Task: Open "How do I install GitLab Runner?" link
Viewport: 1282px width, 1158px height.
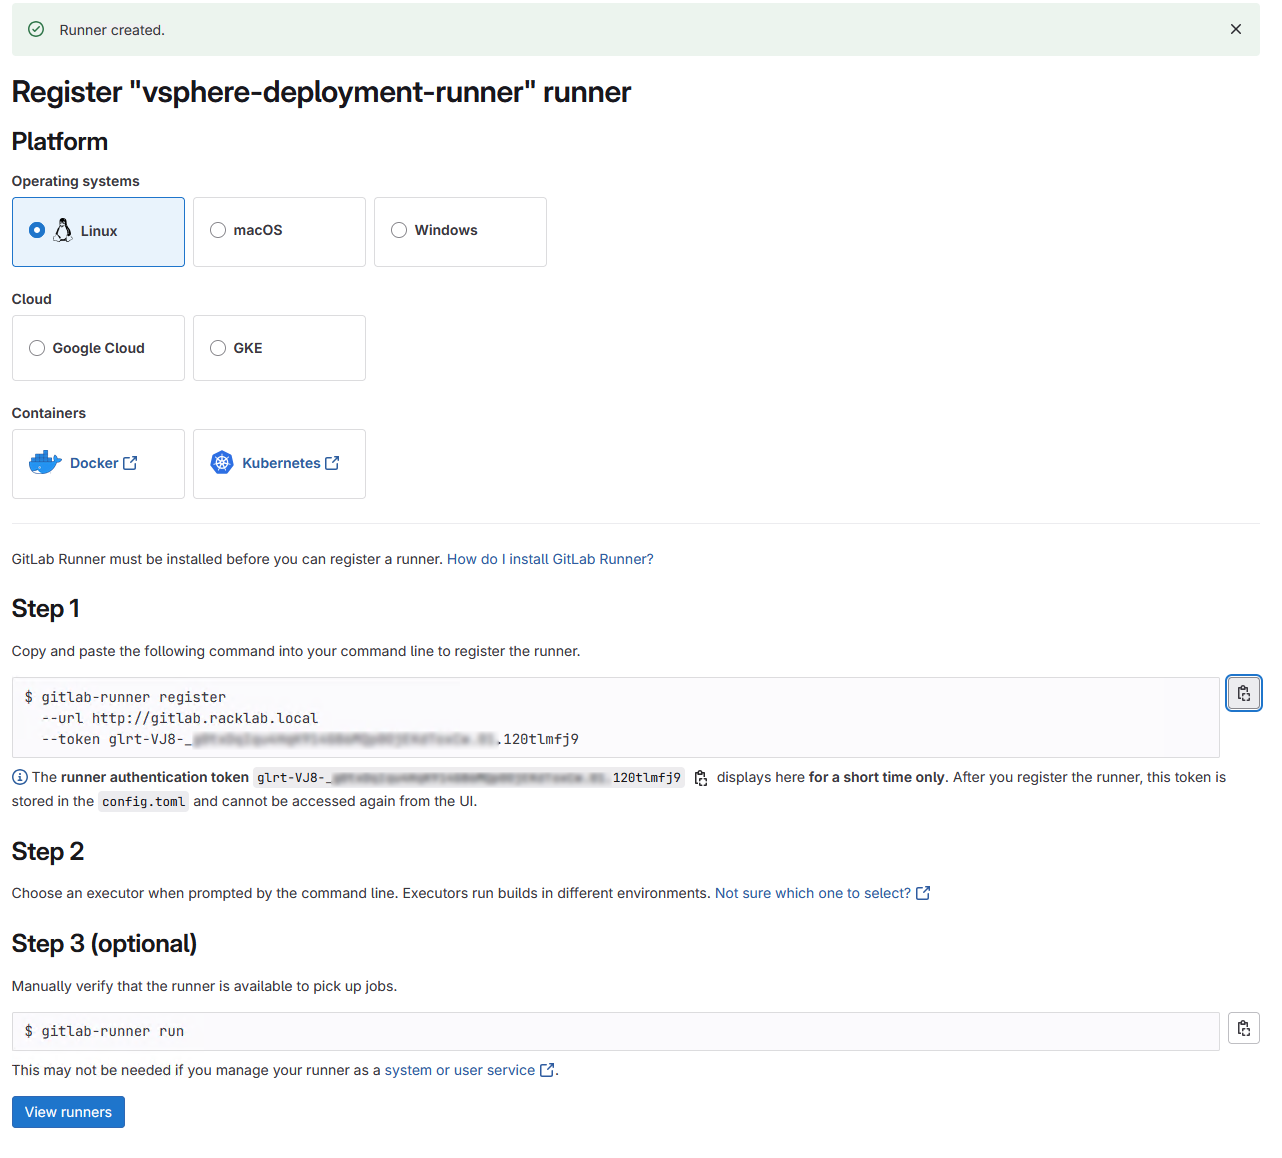Action: click(x=549, y=559)
